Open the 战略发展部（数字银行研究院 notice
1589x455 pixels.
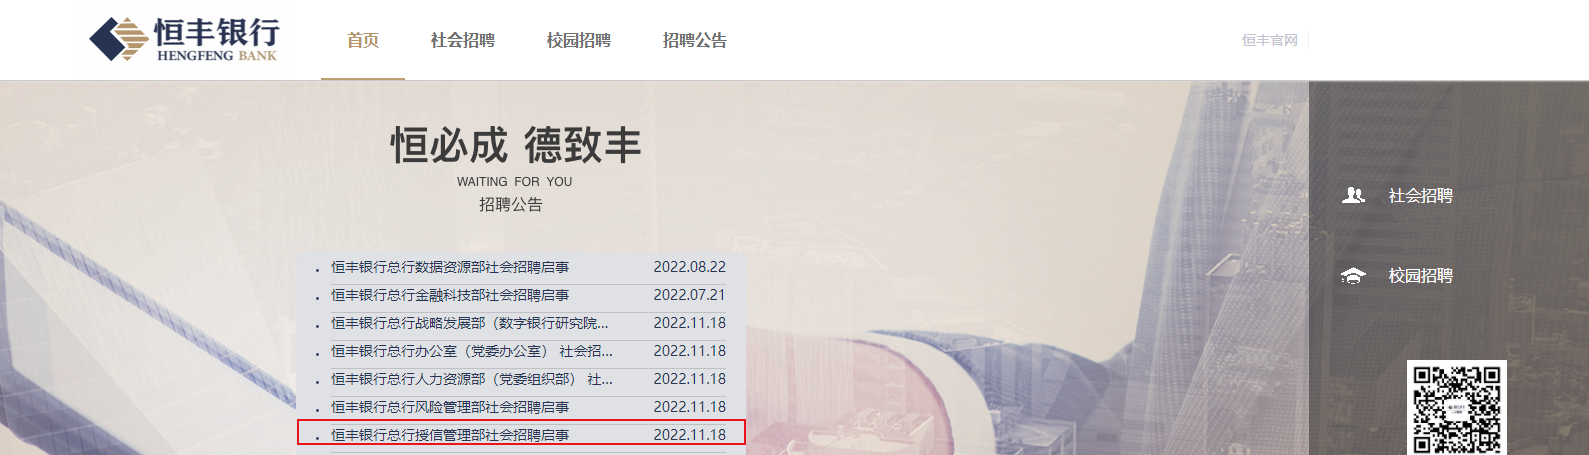(470, 323)
